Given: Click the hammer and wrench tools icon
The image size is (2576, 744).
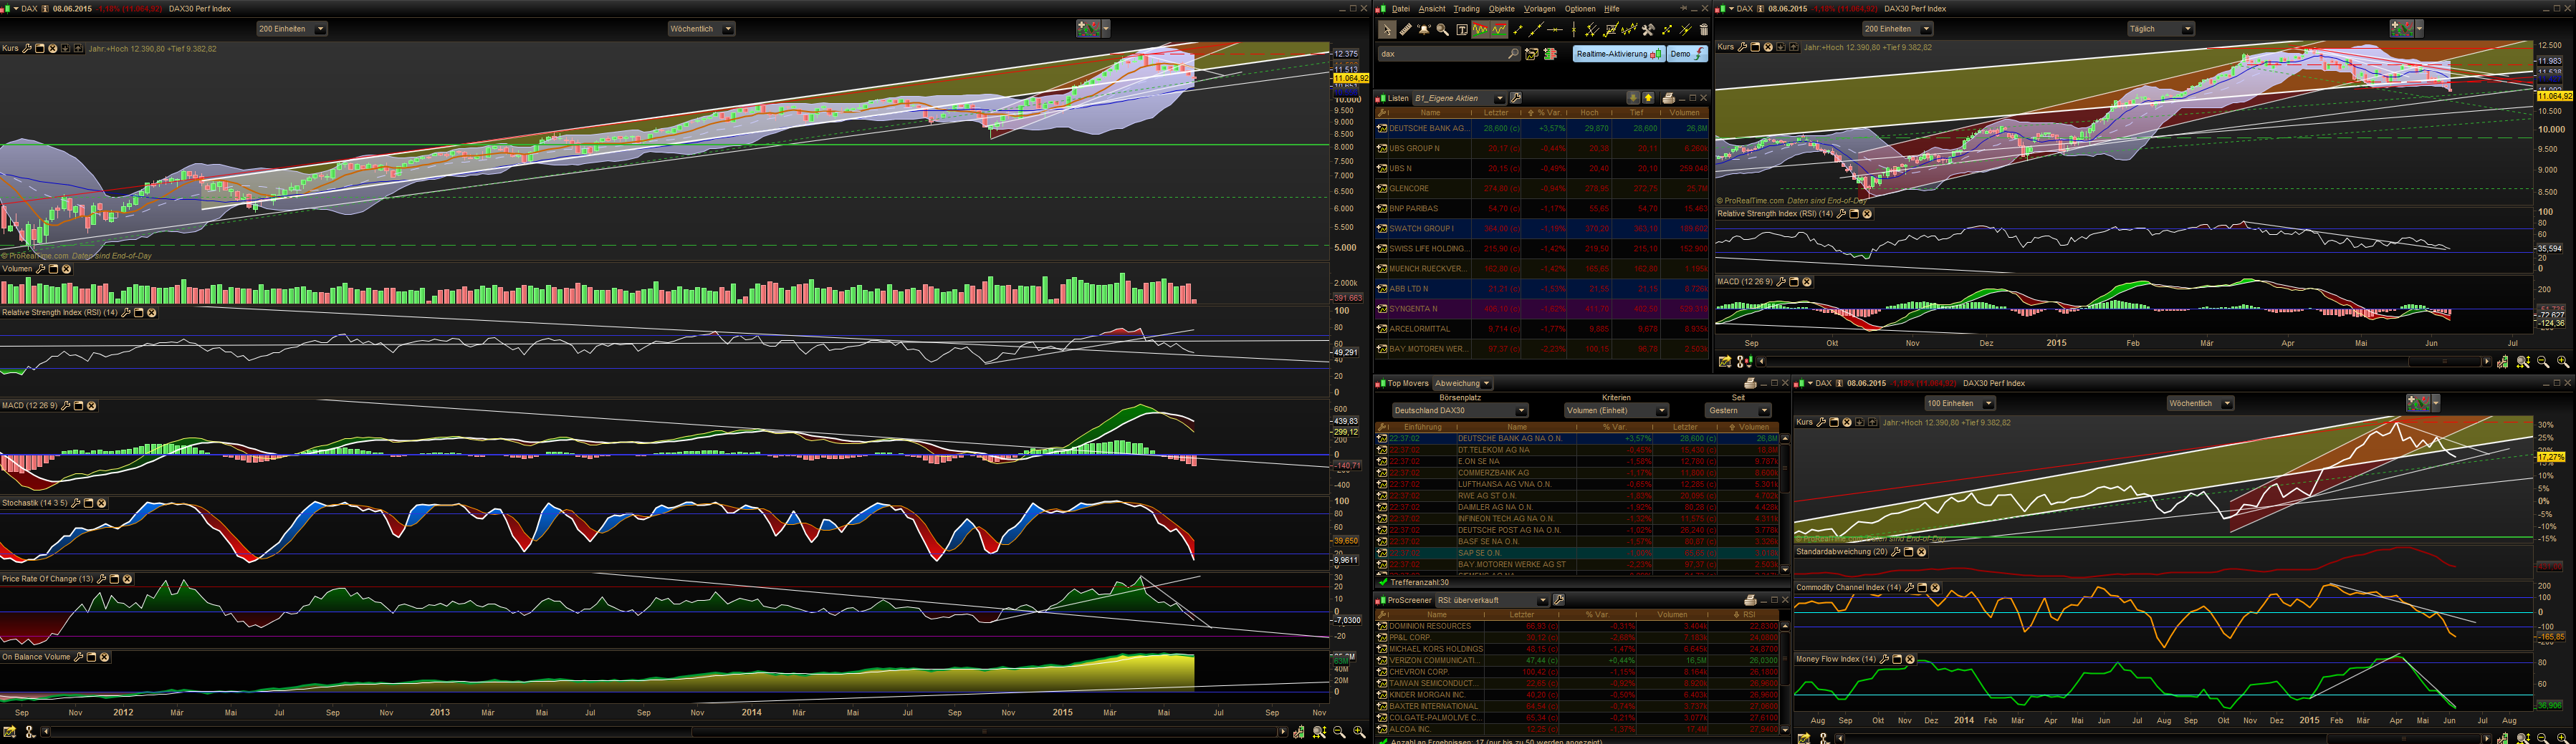Looking at the screenshot, I should click(x=1648, y=30).
